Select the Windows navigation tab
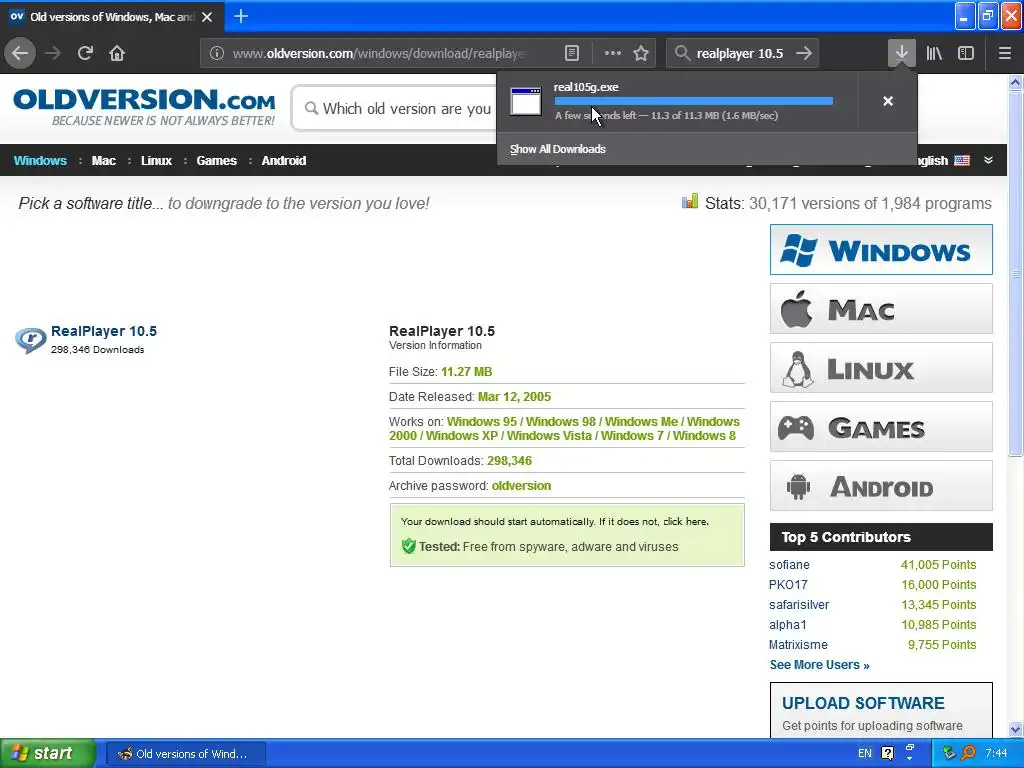Screen dimensions: 1024x768 40,161
